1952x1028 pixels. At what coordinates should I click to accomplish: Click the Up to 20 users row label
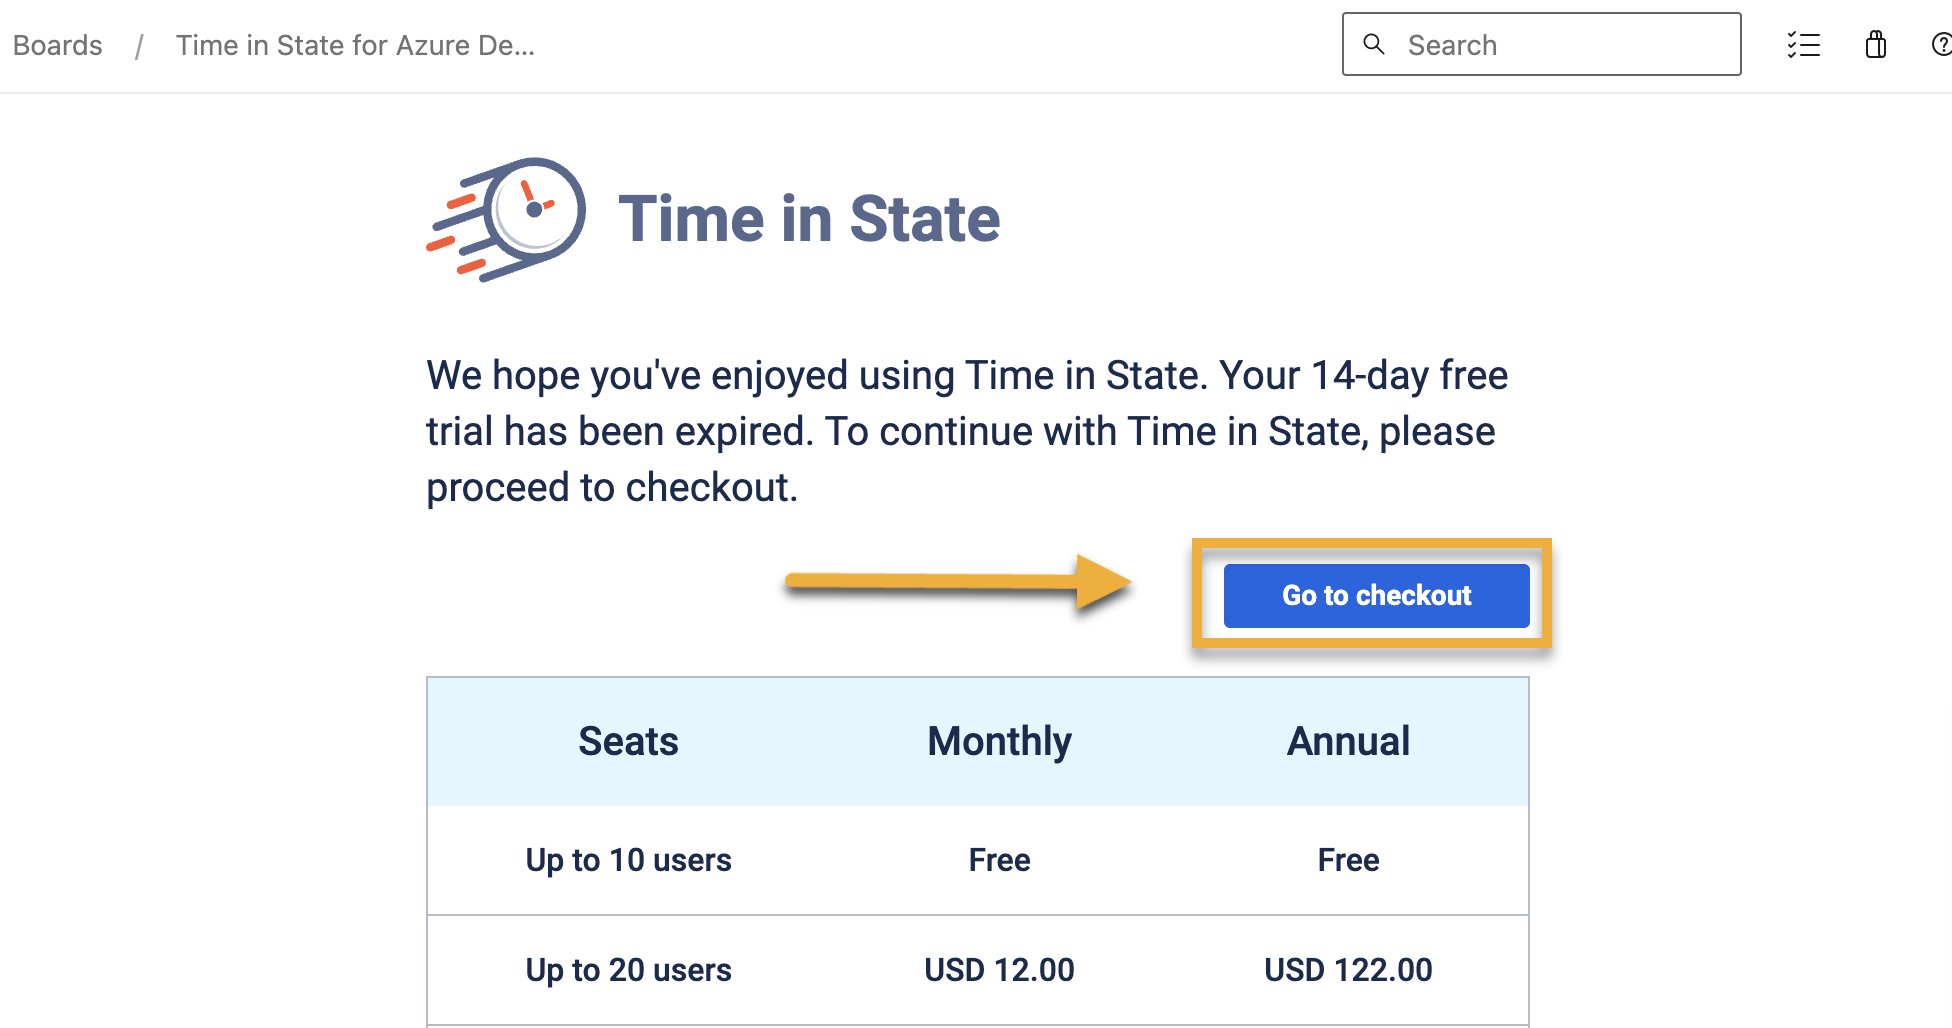(628, 970)
